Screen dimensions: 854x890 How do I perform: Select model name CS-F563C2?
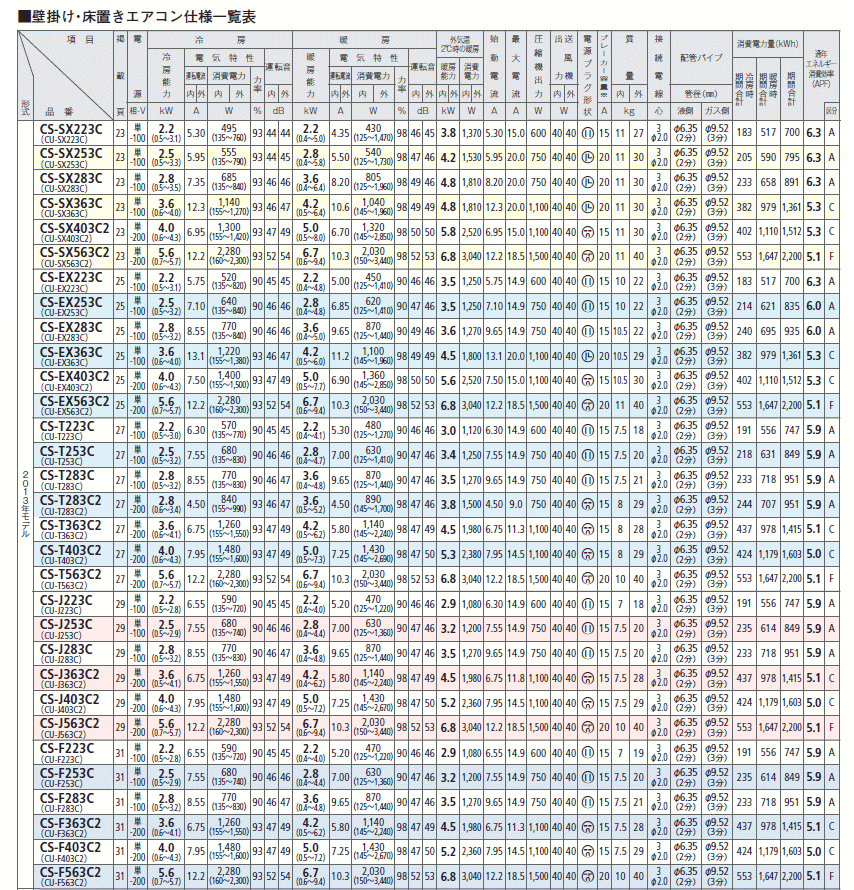pyautogui.click(x=70, y=872)
